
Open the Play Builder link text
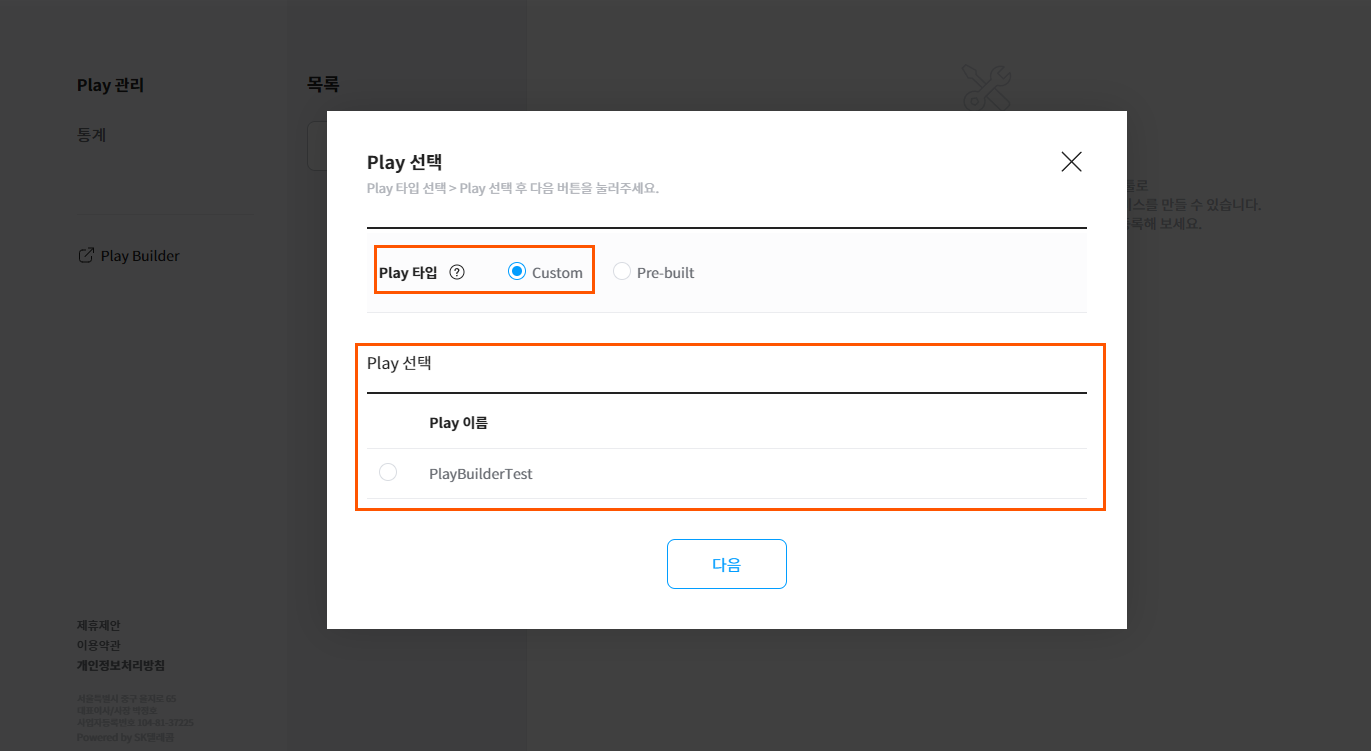coord(140,256)
